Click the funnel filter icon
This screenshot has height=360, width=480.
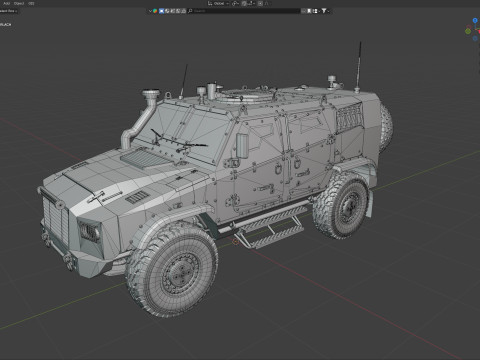324,11
